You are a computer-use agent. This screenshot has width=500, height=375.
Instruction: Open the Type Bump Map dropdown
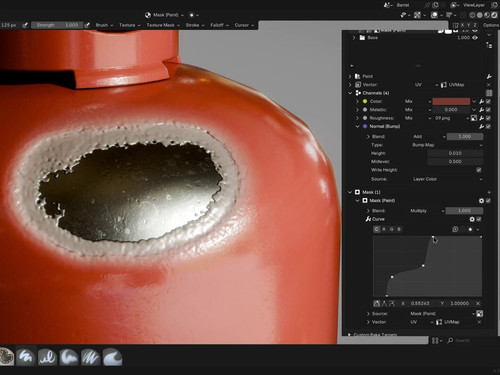447,145
